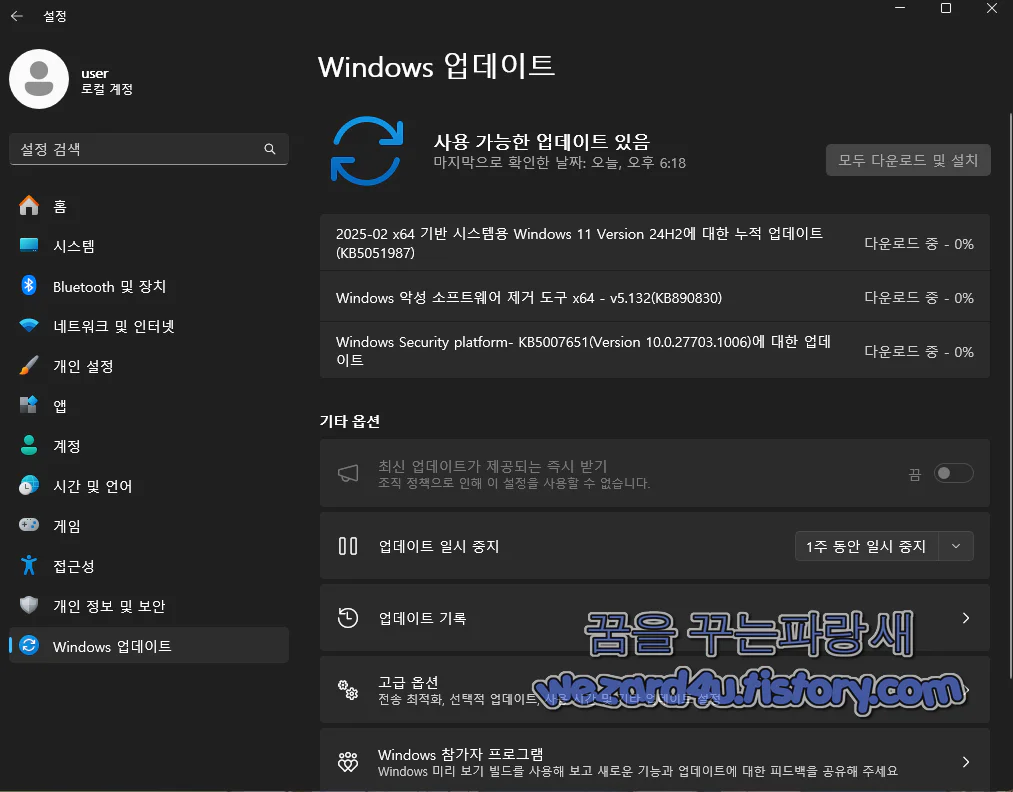
Task: Click the large update sync arrows icon
Action: point(367,151)
